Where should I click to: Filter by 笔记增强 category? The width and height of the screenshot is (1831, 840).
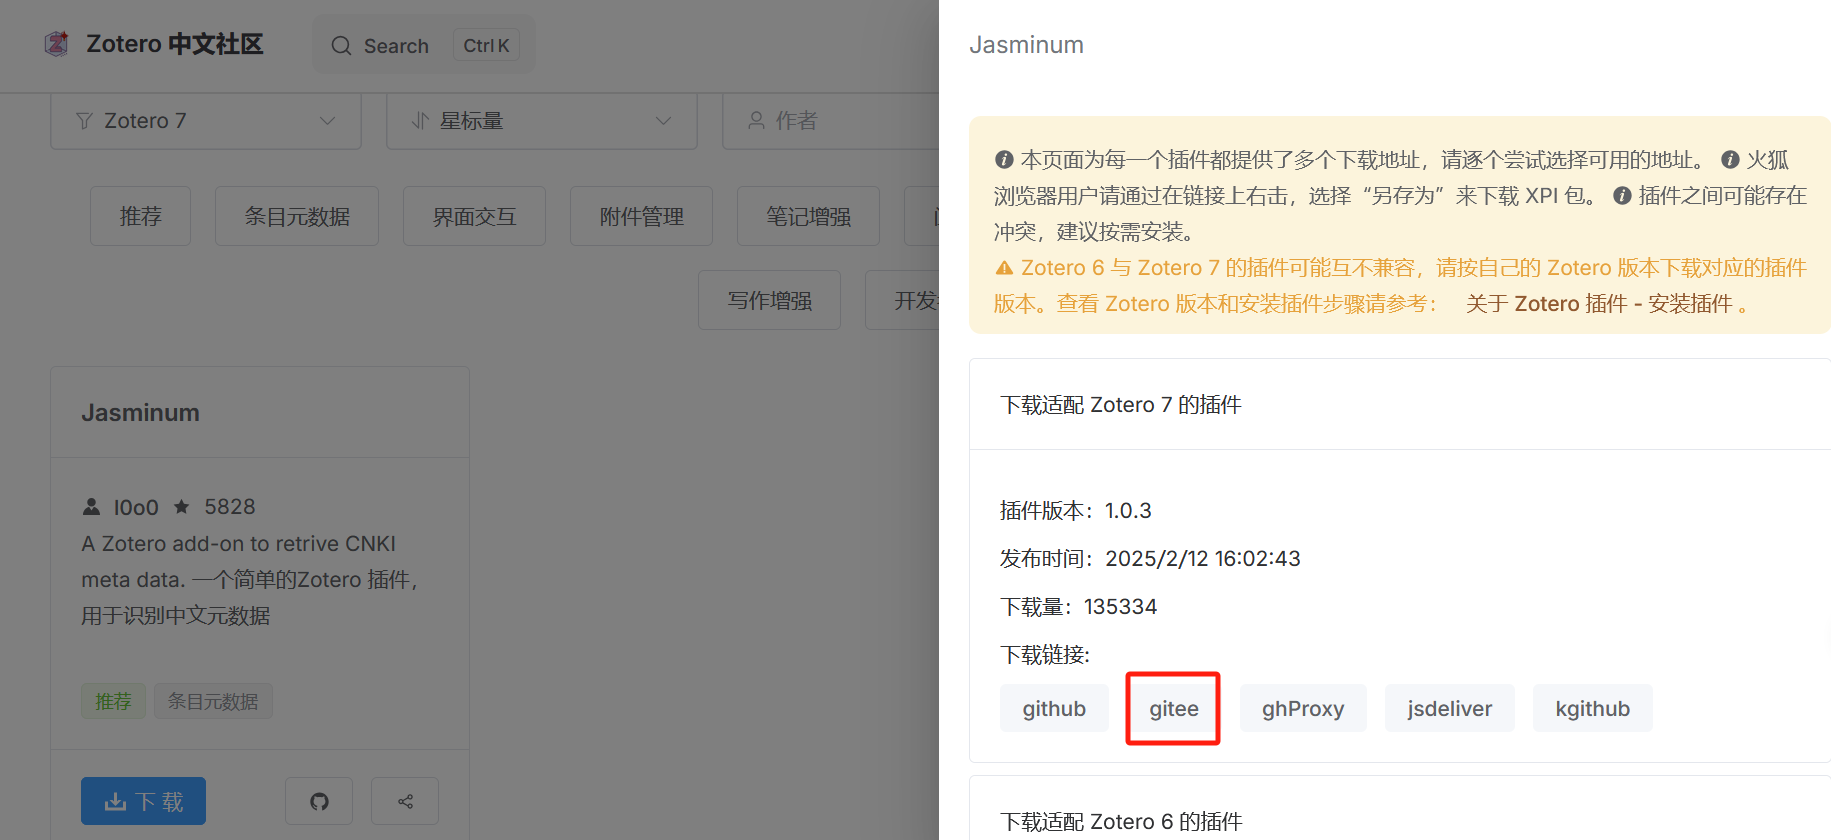point(808,216)
